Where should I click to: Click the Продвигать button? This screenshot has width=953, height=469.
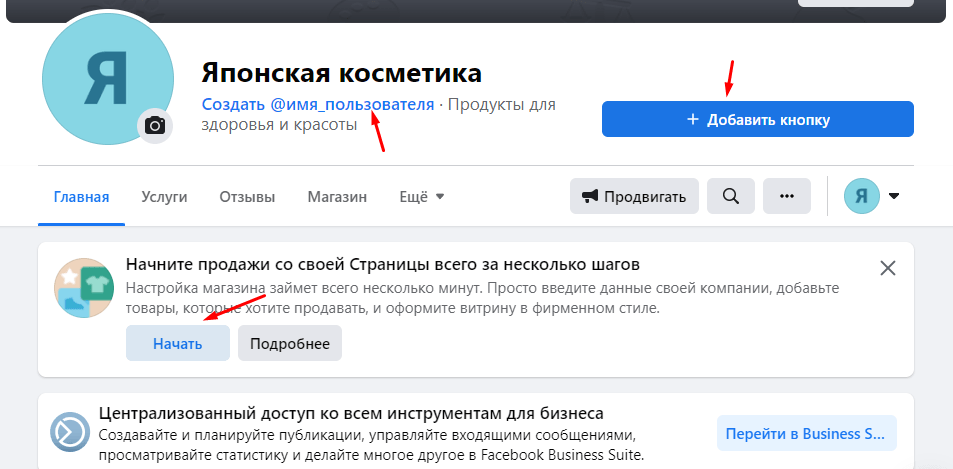[634, 196]
